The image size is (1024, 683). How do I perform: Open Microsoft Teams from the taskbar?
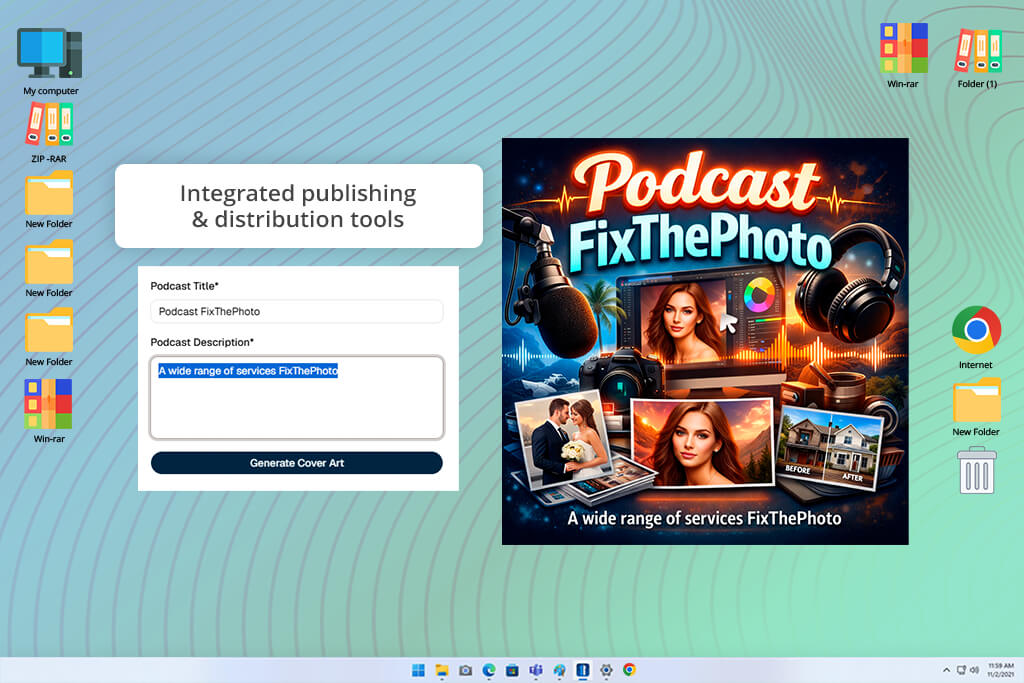(x=536, y=670)
